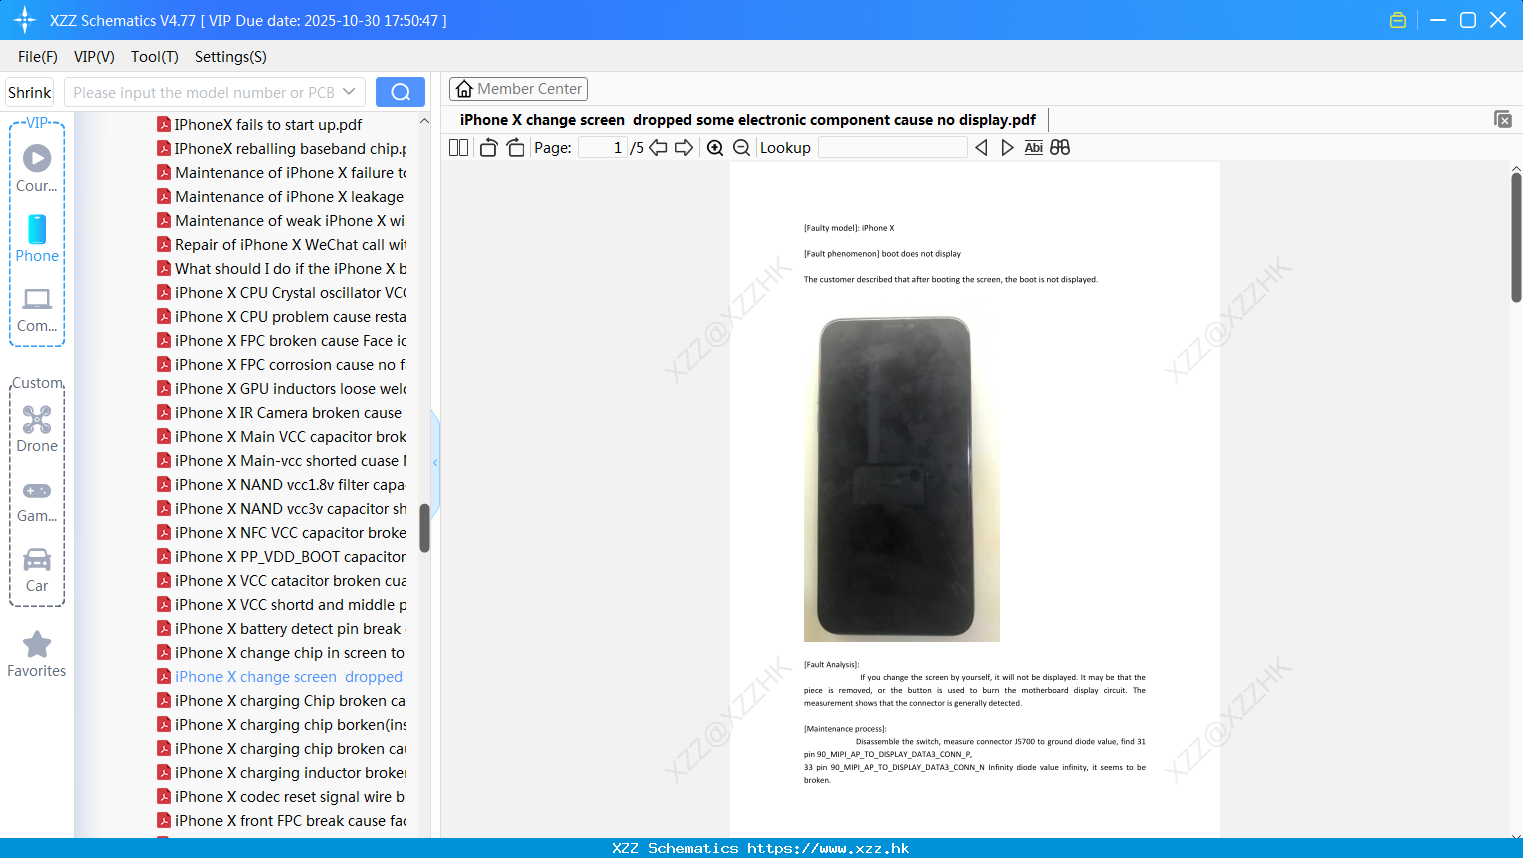Click the phone photo in the PDF

point(901,478)
